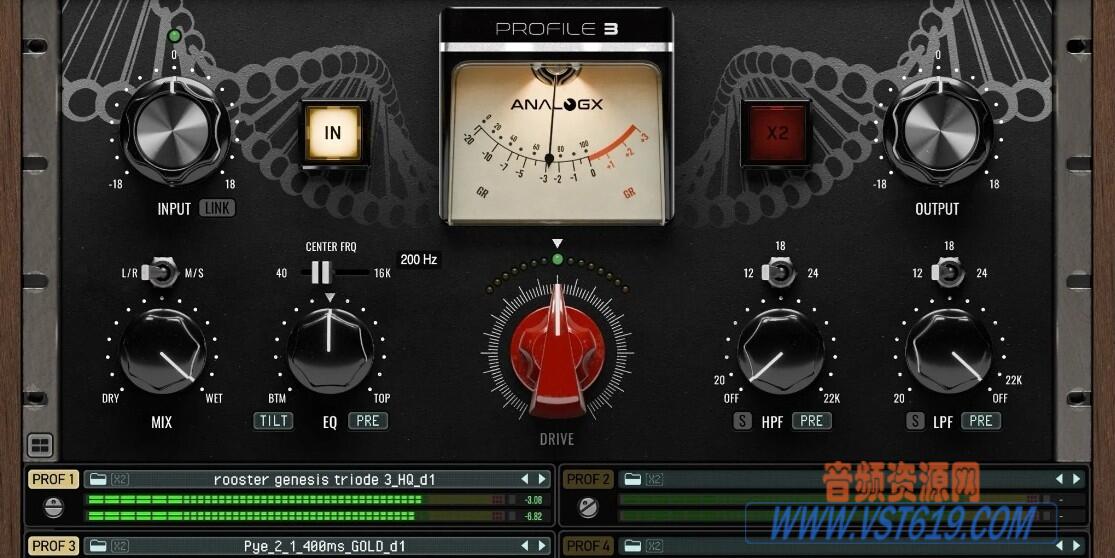Click profile name rooster genesis triode 3_HQ_d1
The height and width of the screenshot is (558, 1115).
click(x=324, y=480)
